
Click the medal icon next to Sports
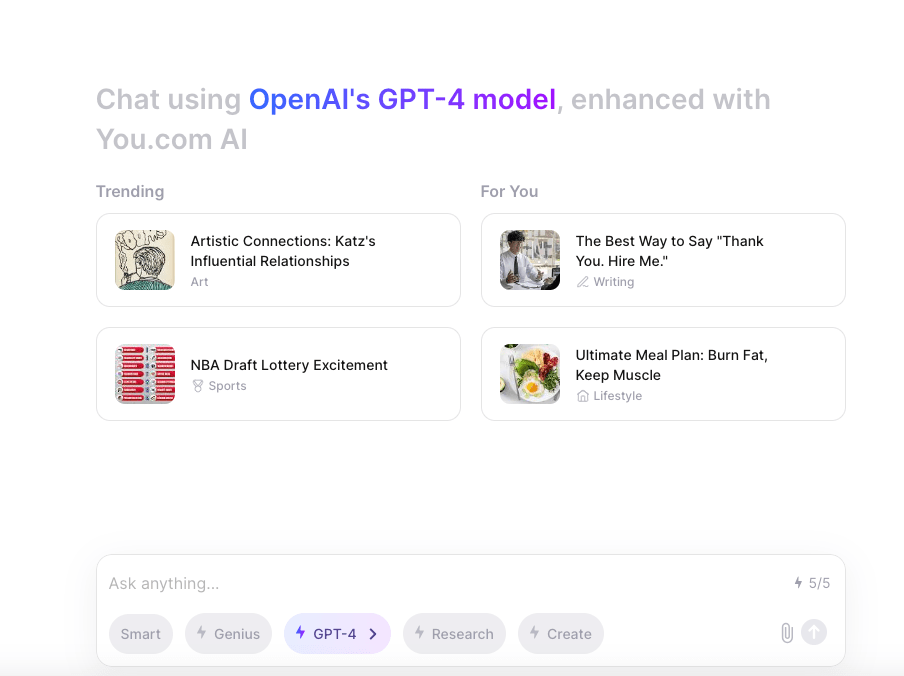(x=198, y=386)
